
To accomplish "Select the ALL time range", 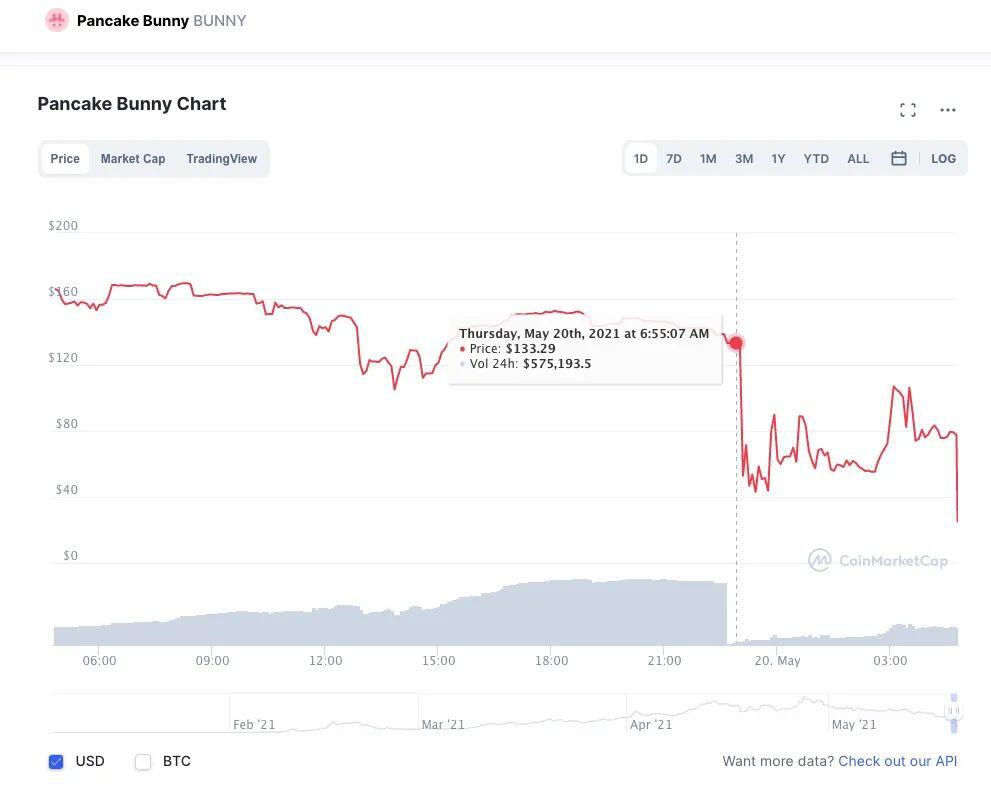I will pos(858,159).
